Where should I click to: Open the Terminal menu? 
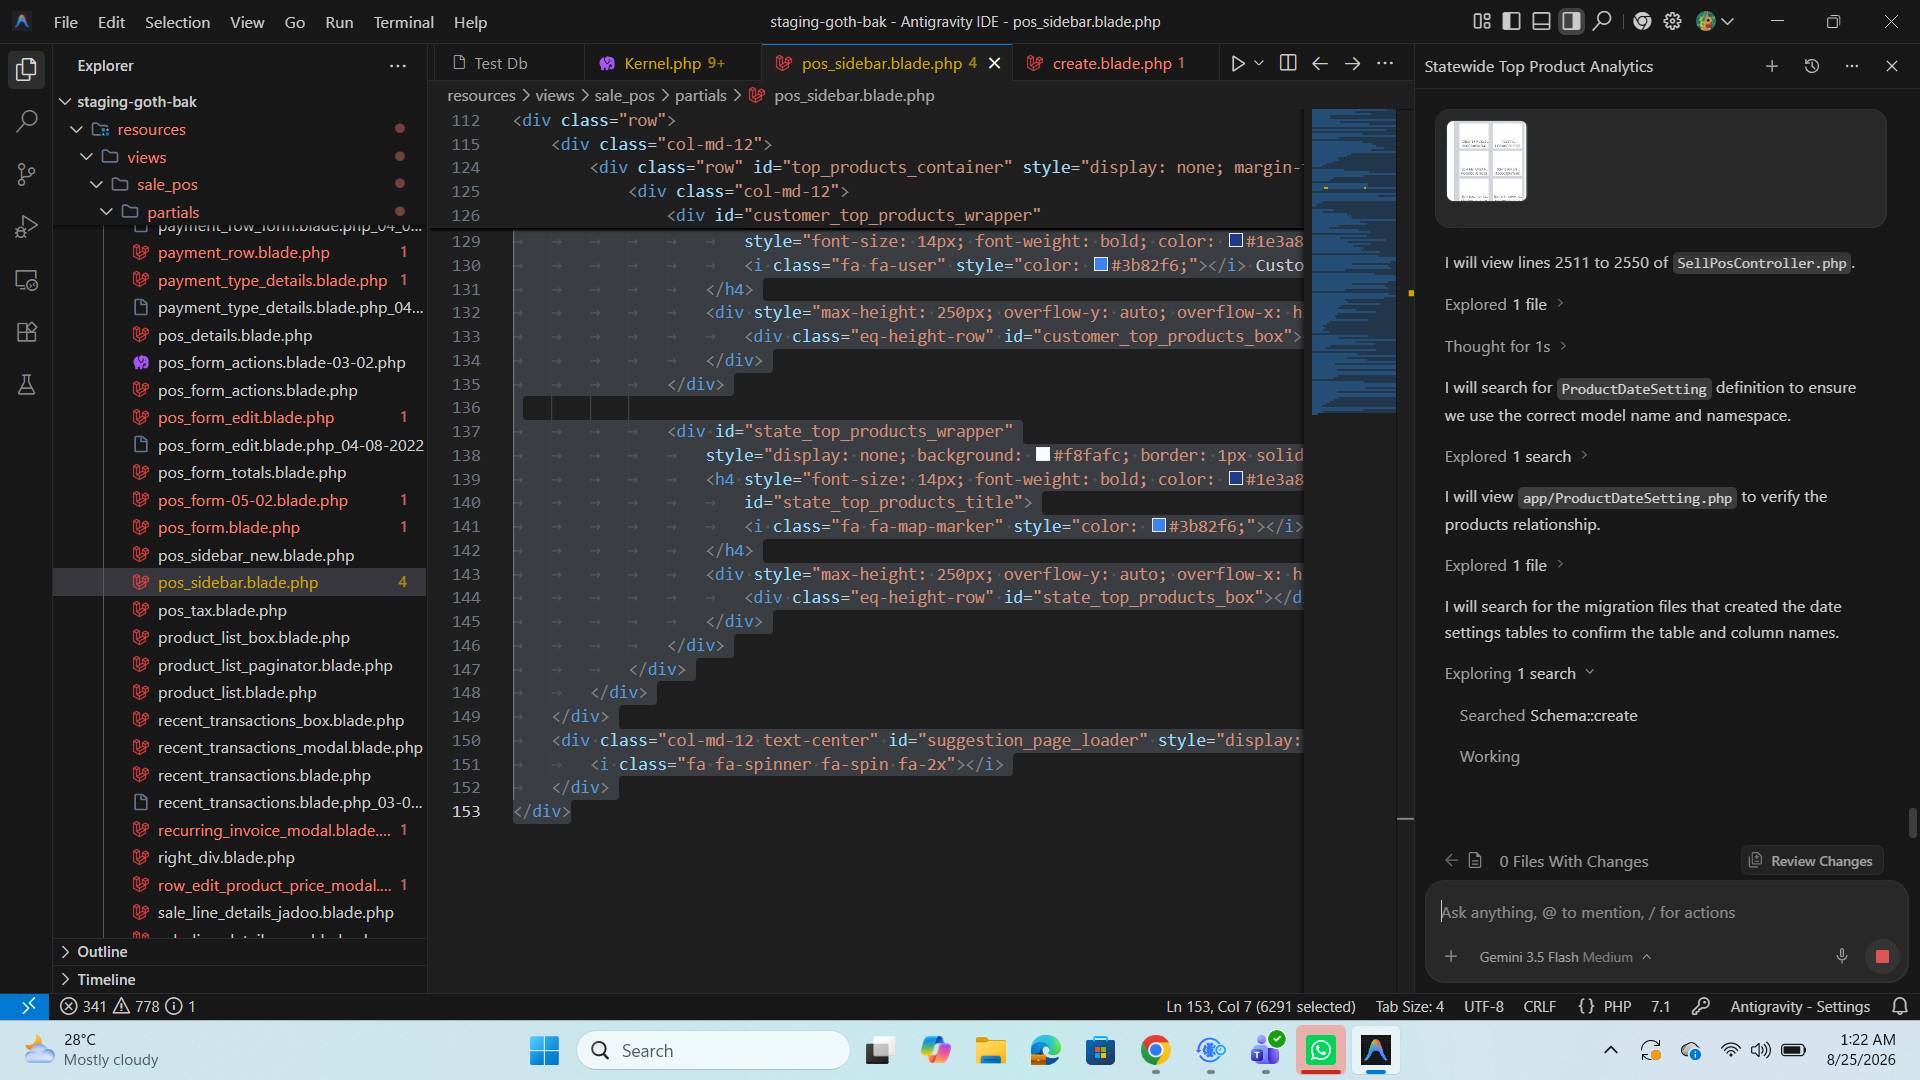pyautogui.click(x=403, y=21)
